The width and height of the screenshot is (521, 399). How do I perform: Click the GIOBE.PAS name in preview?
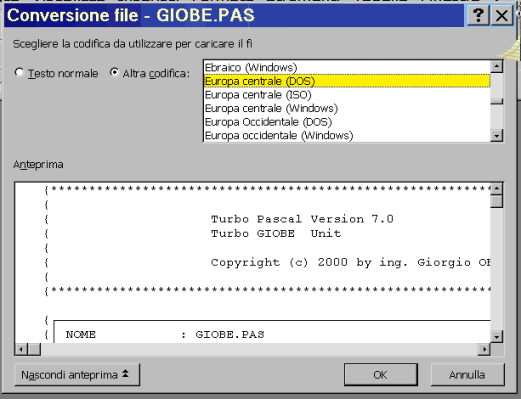[x=230, y=334]
